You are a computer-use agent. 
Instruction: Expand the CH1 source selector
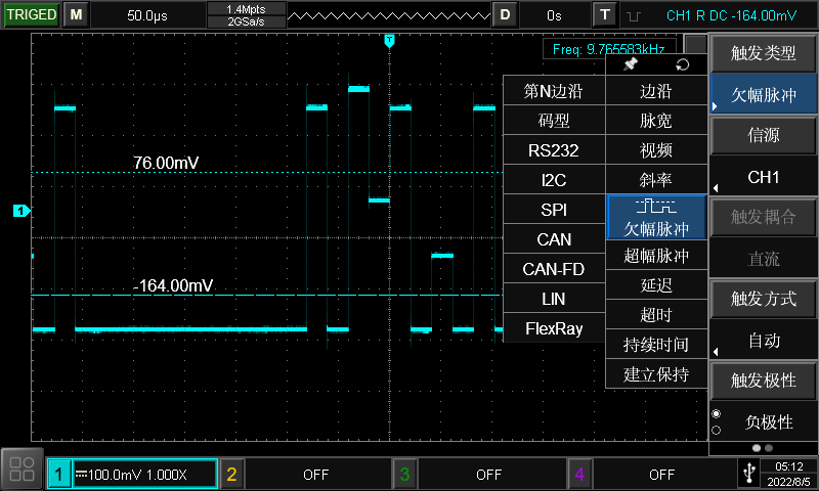(764, 177)
